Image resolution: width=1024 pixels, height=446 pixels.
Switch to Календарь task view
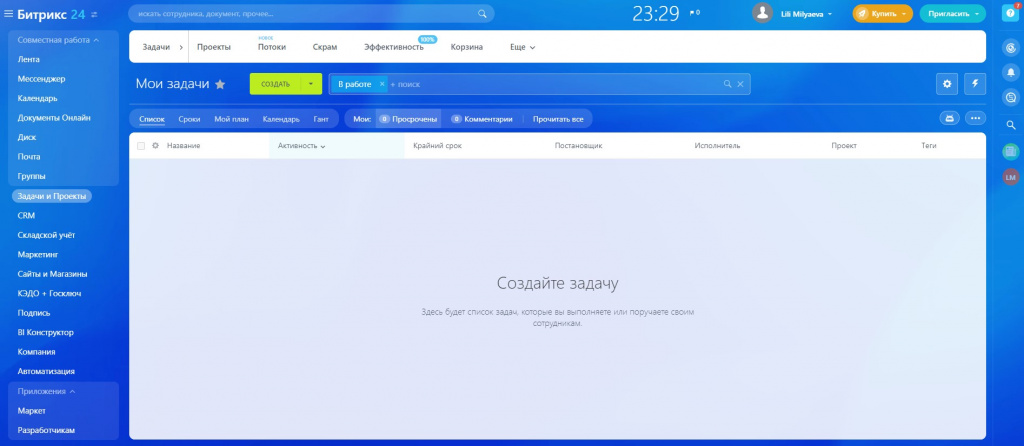coord(281,119)
